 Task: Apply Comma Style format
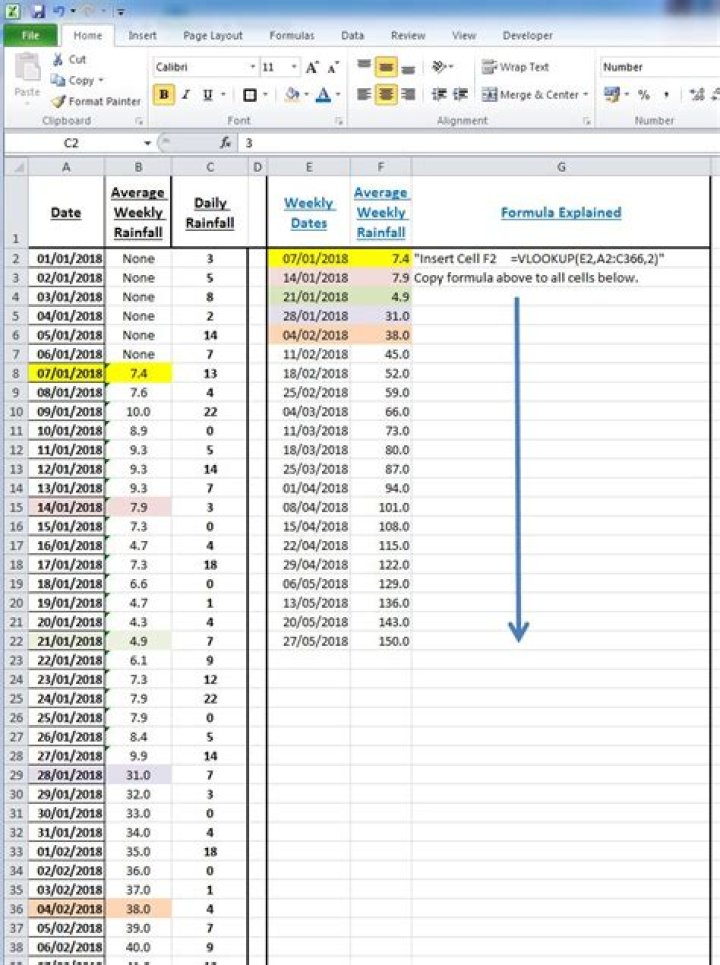pyautogui.click(x=666, y=94)
